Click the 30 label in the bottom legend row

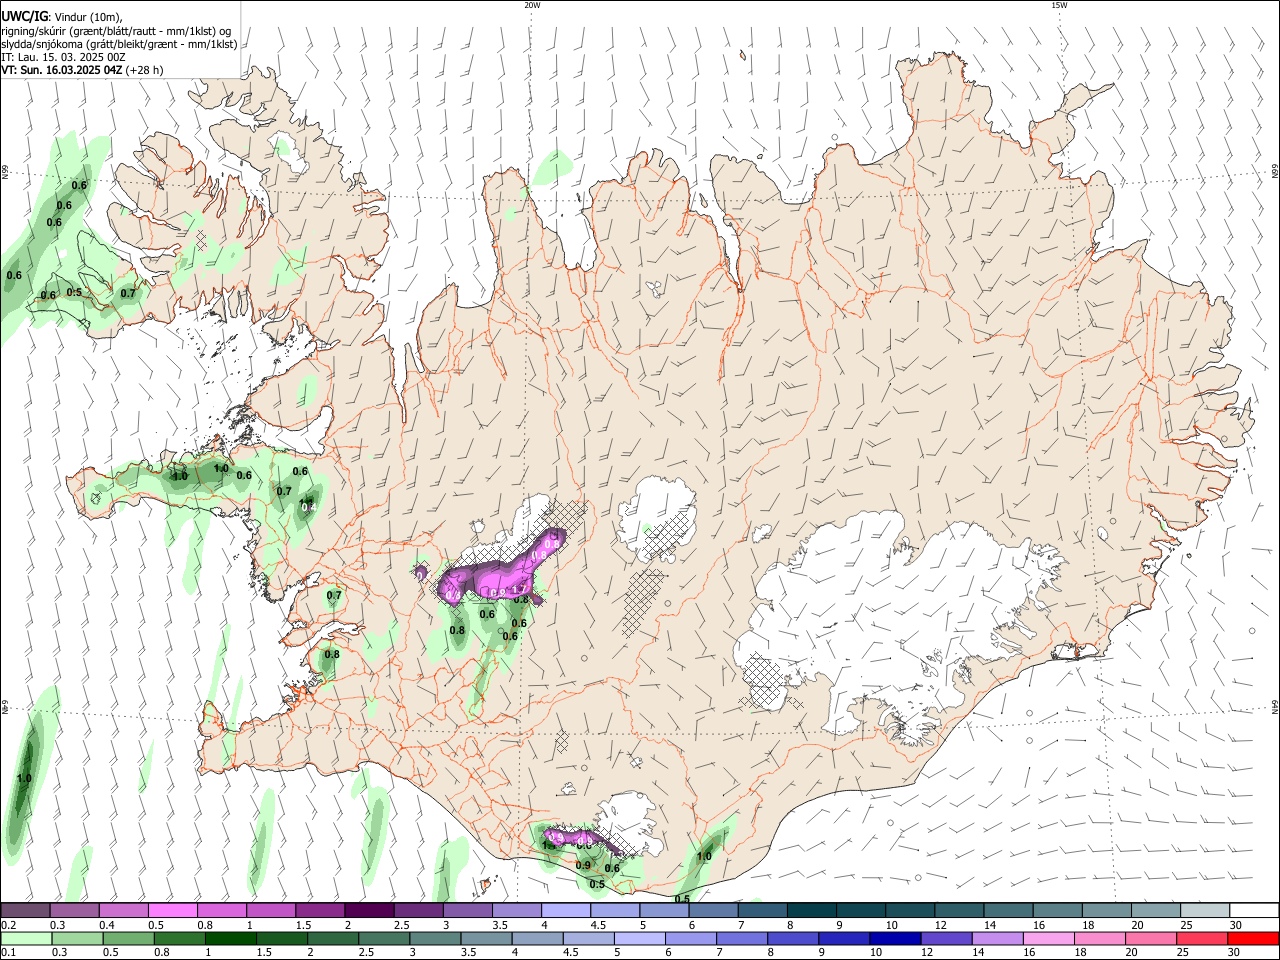click(1234, 953)
